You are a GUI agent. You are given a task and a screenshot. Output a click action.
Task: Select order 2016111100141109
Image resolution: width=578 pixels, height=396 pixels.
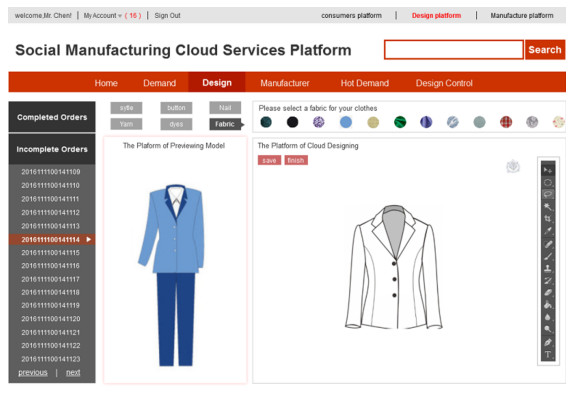click(51, 172)
